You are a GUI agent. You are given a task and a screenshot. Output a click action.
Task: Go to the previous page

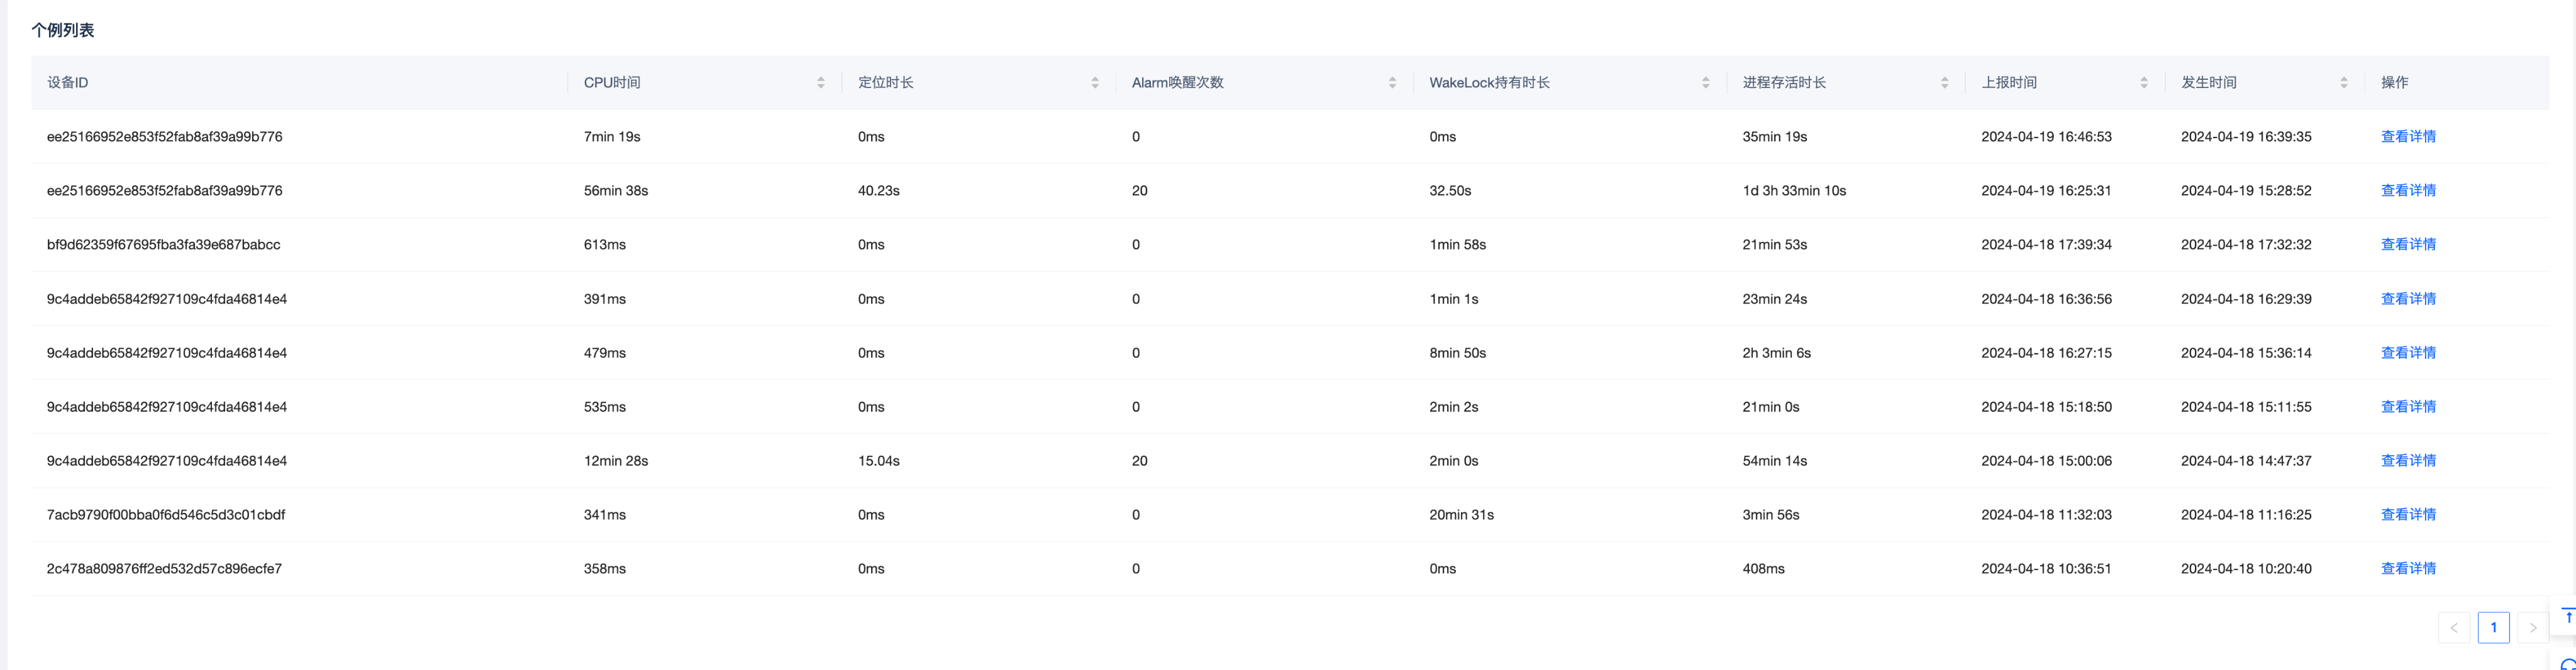point(2453,628)
